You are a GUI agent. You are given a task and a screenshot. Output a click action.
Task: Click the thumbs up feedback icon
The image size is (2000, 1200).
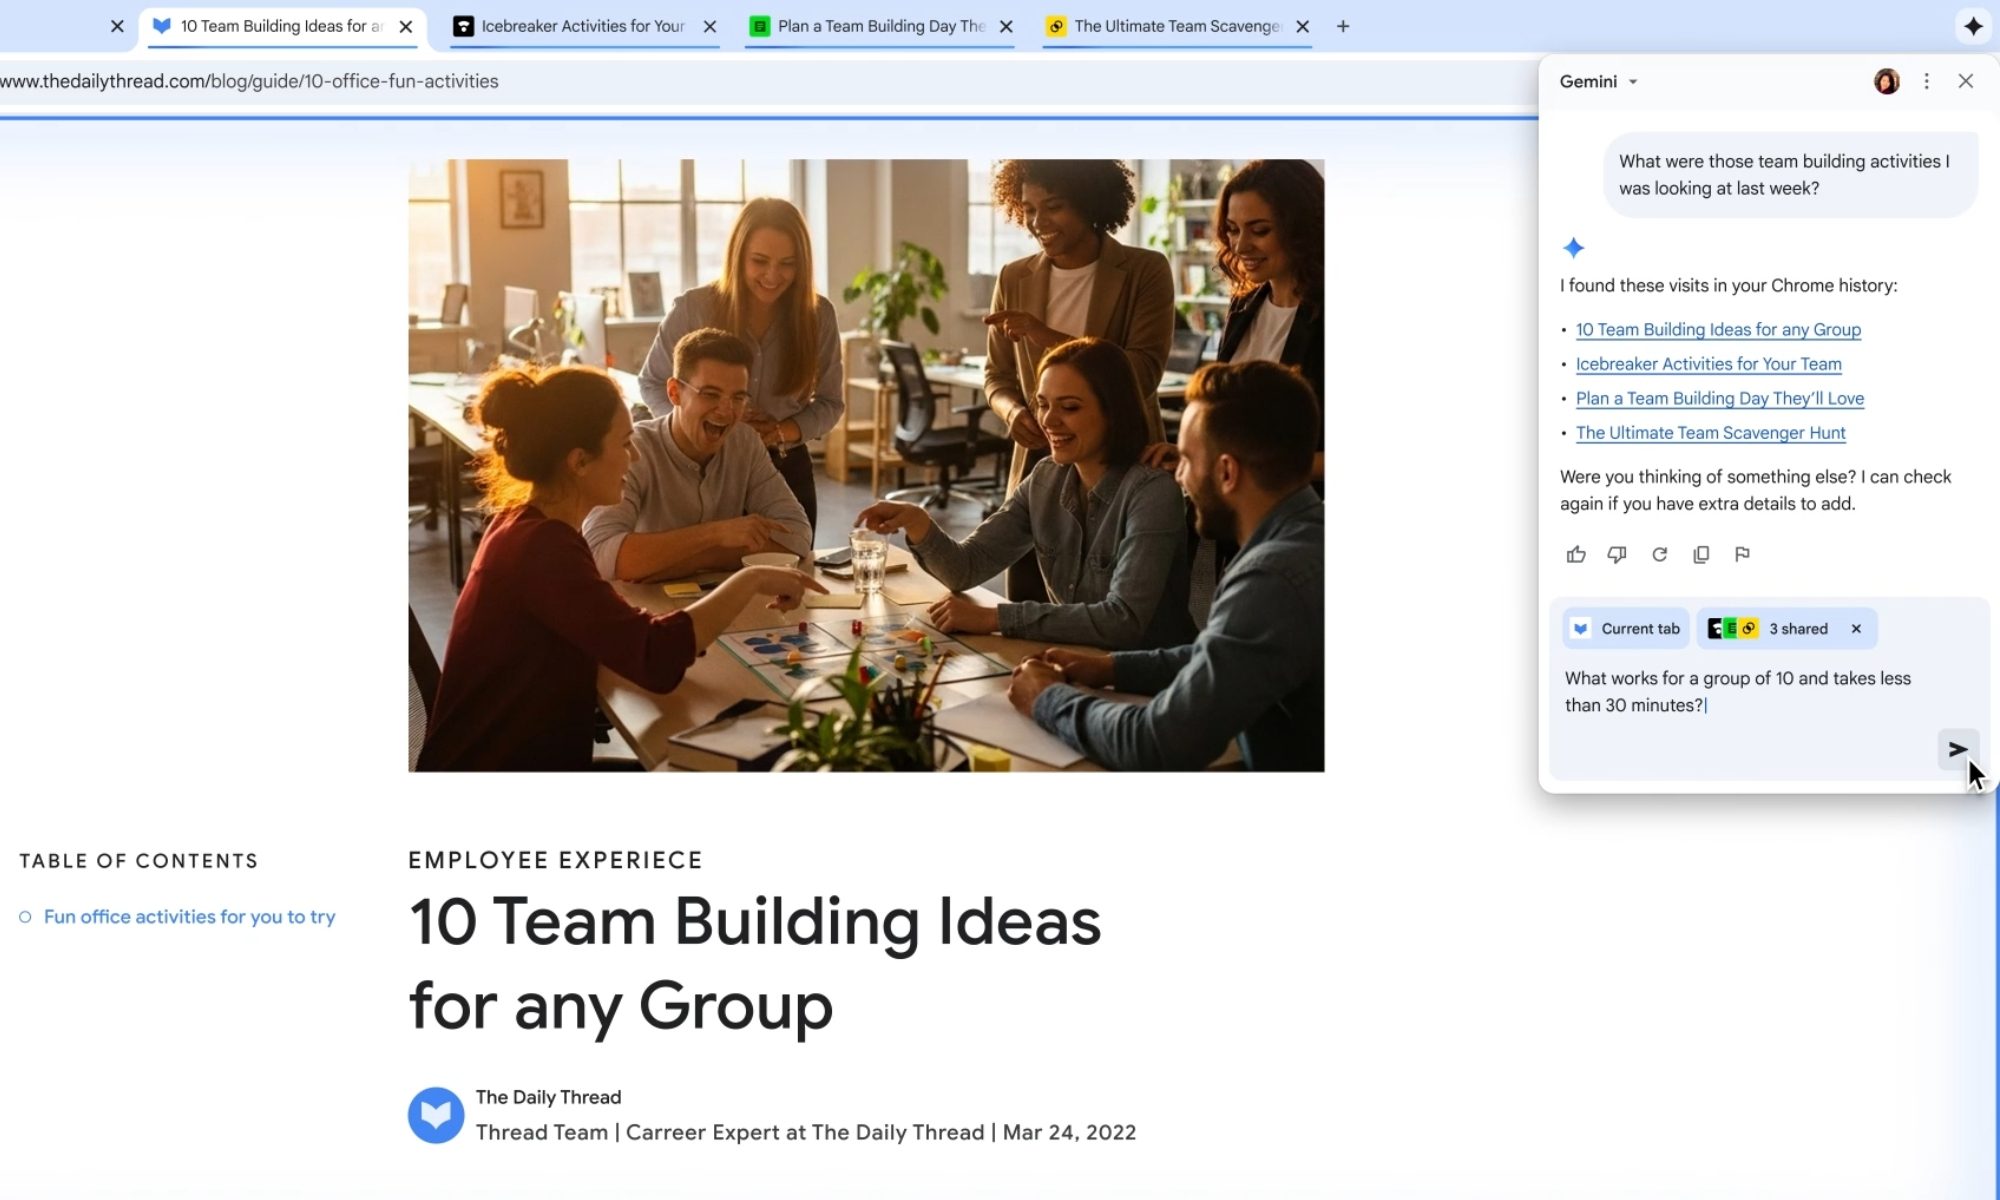1576,554
